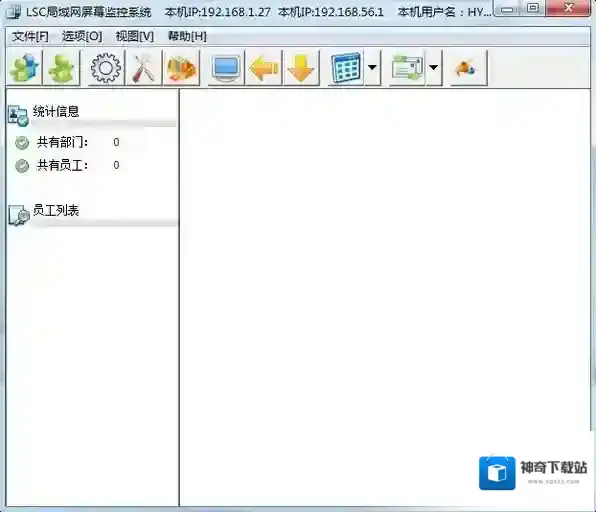
Task: Open settings via the gear toolbar icon
Action: pos(106,68)
